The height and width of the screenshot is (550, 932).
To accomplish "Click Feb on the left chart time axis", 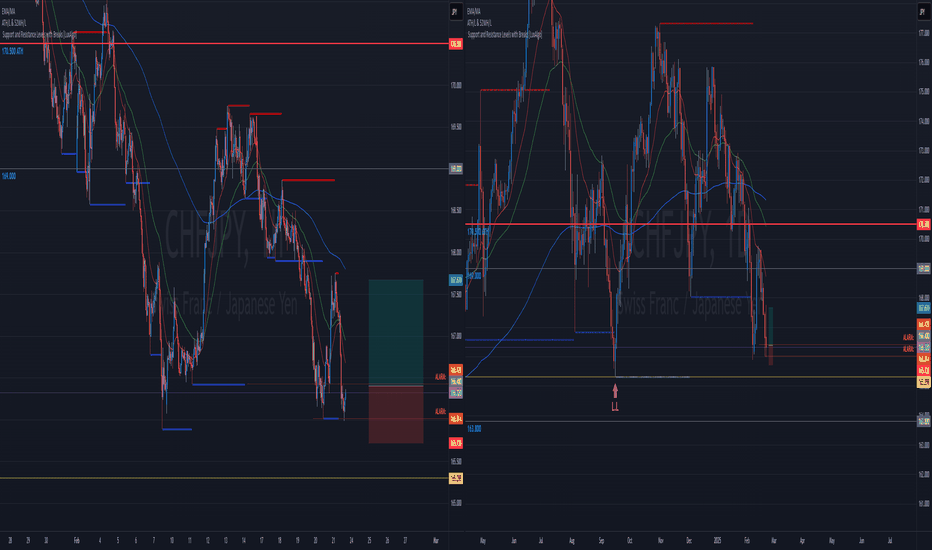I will click(x=77, y=540).
